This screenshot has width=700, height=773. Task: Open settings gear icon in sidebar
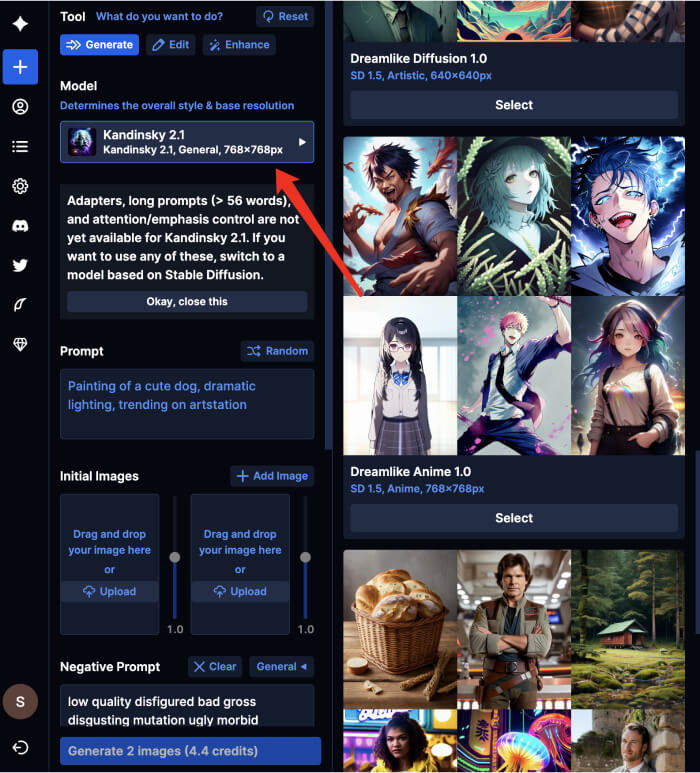coord(20,186)
